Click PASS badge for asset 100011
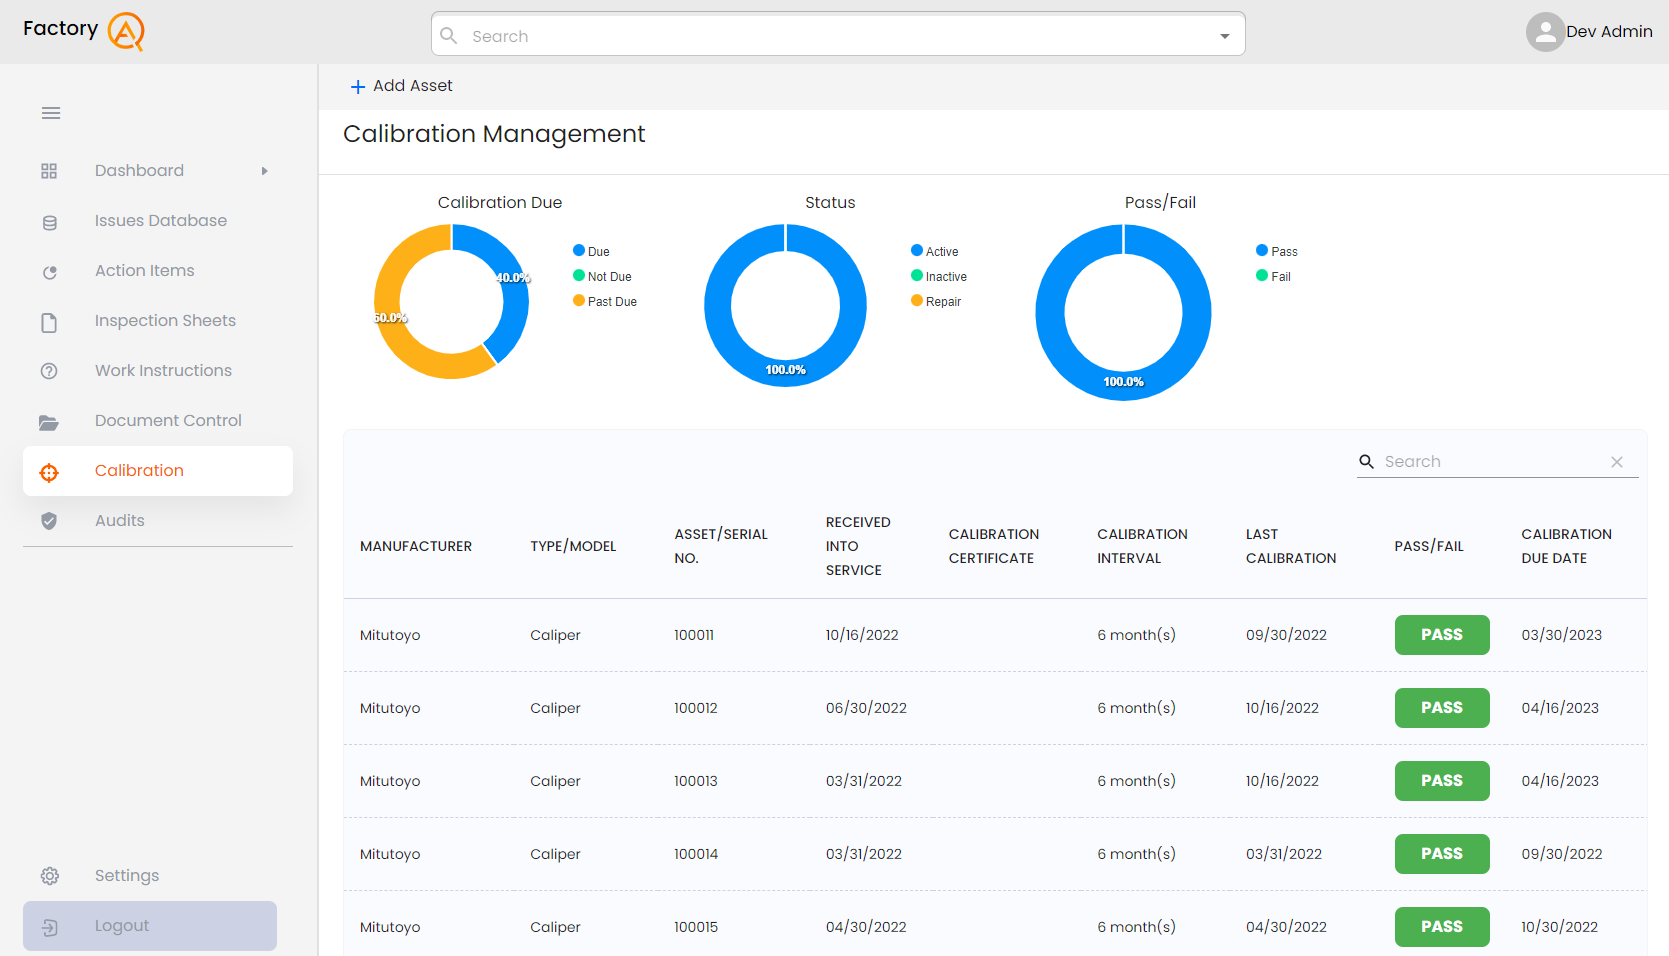 coord(1442,635)
